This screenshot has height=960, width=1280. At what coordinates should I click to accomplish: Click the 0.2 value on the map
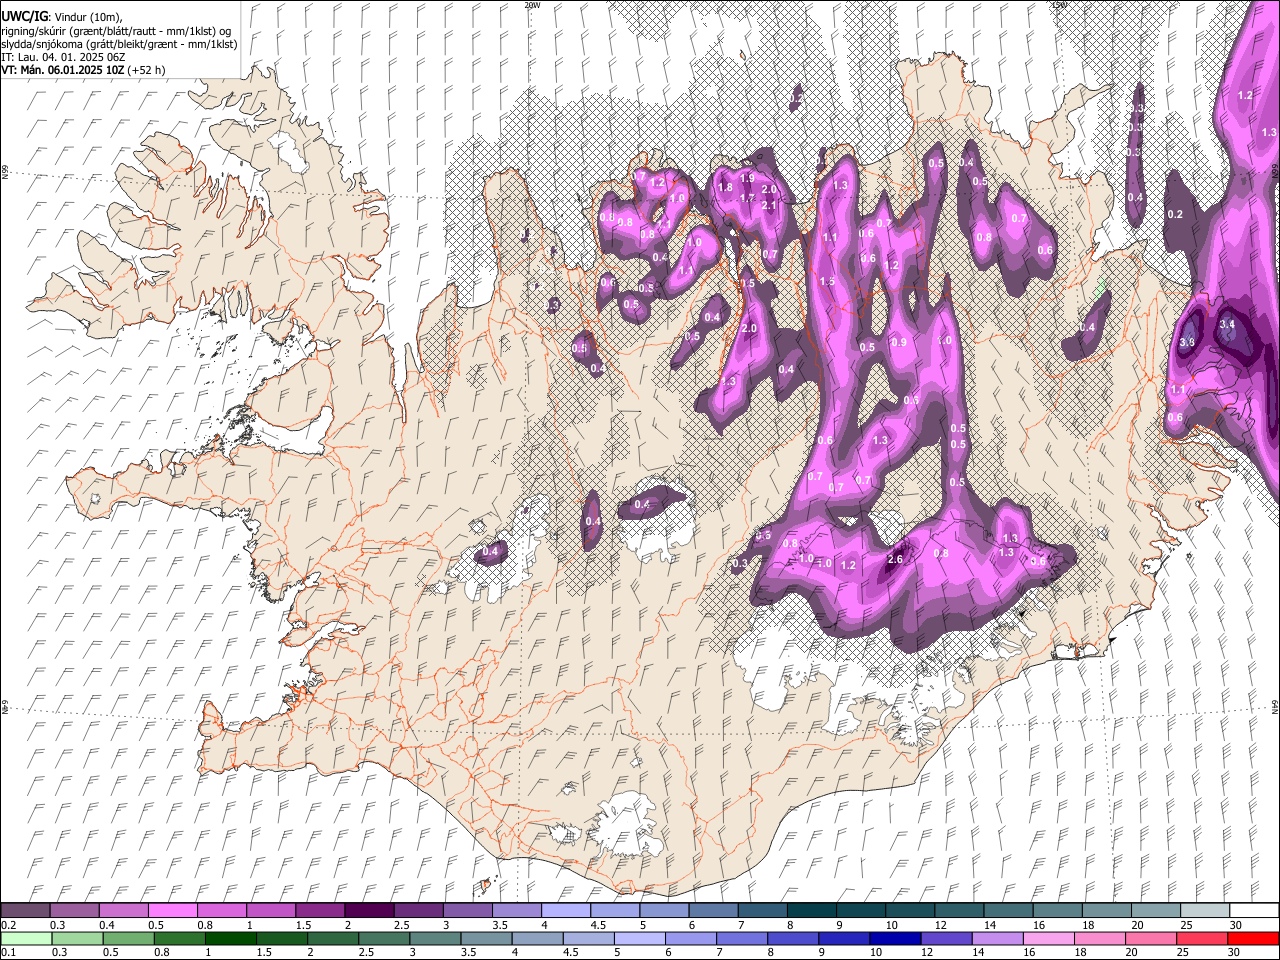[x=1175, y=214]
